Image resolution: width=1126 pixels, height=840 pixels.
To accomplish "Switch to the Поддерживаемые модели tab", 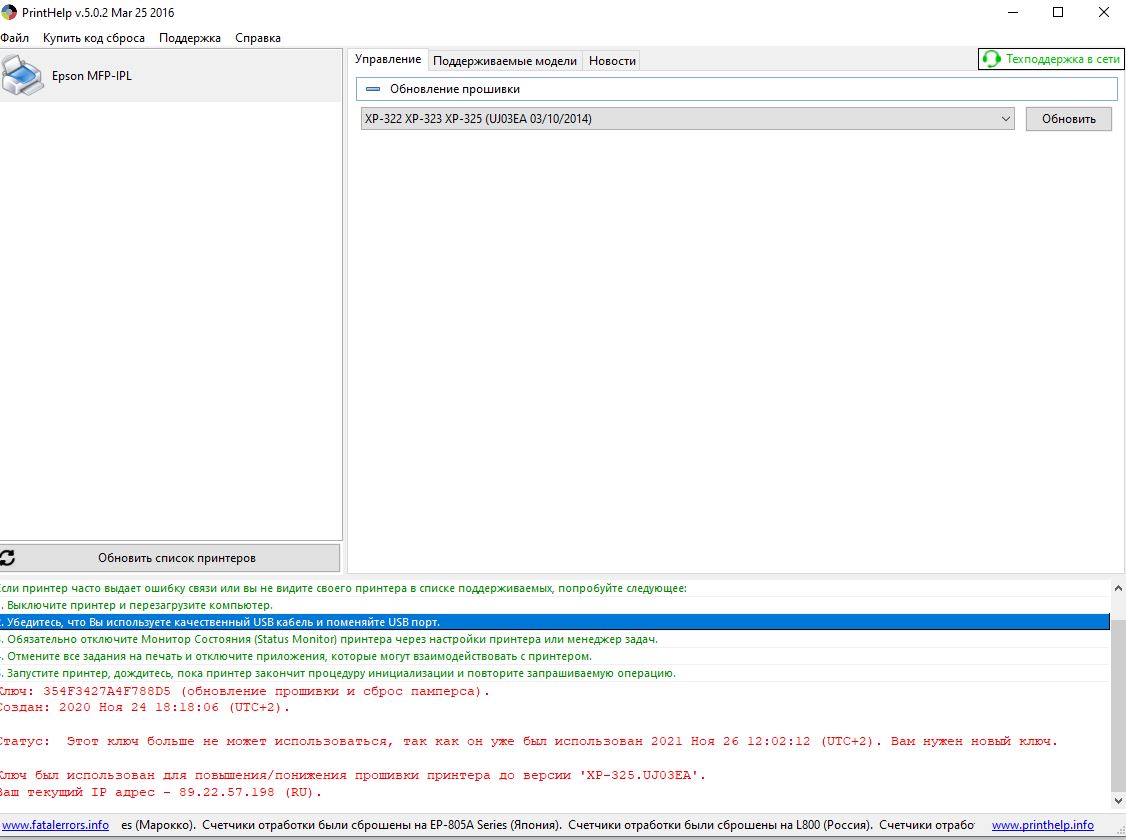I will coord(505,61).
